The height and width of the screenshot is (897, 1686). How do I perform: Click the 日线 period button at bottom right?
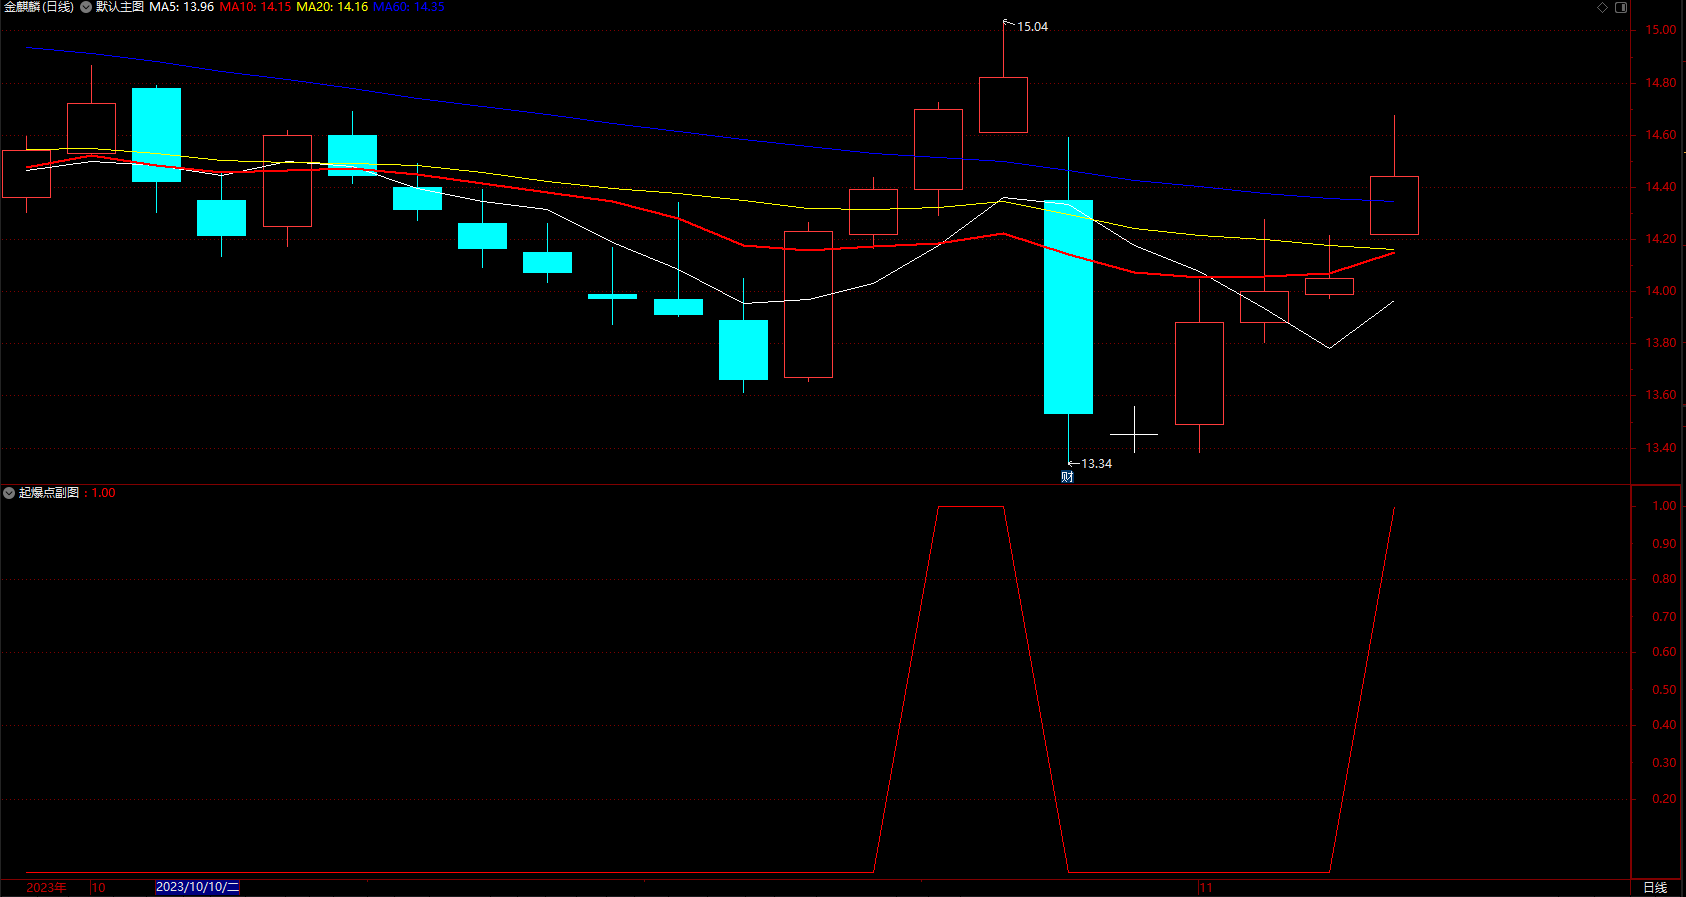pyautogui.click(x=1655, y=888)
